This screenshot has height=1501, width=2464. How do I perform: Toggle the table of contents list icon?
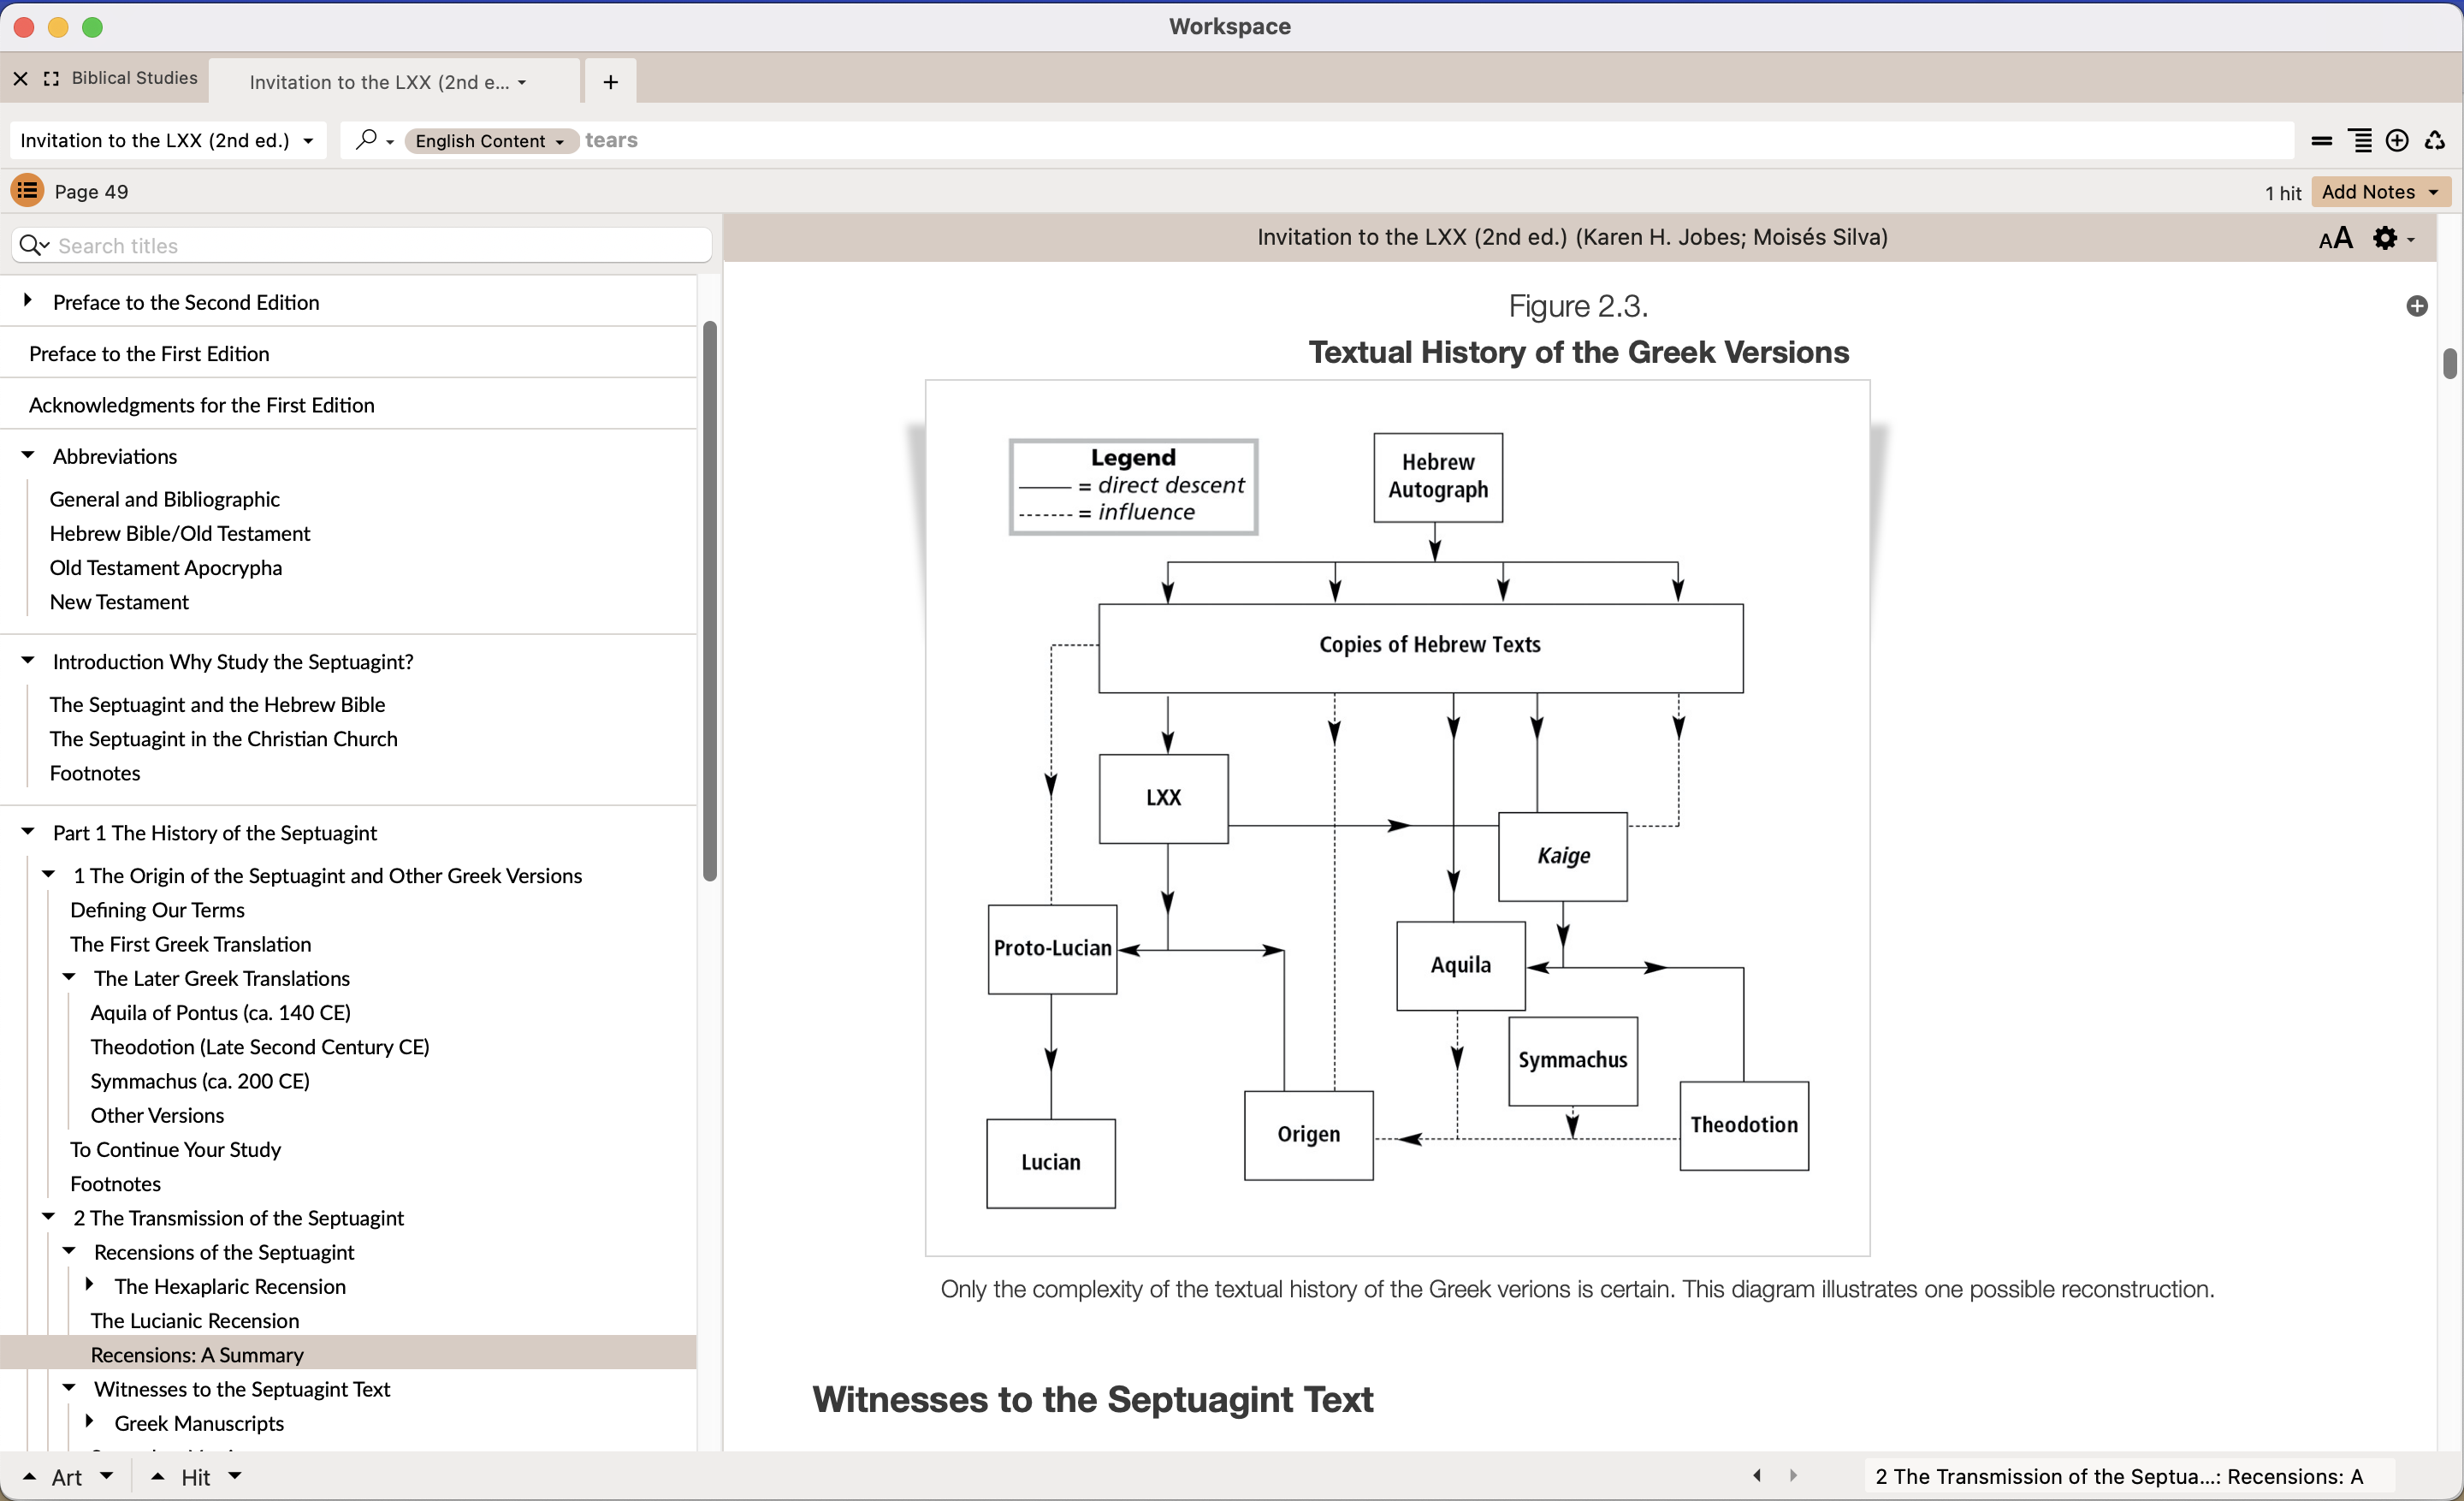27,190
